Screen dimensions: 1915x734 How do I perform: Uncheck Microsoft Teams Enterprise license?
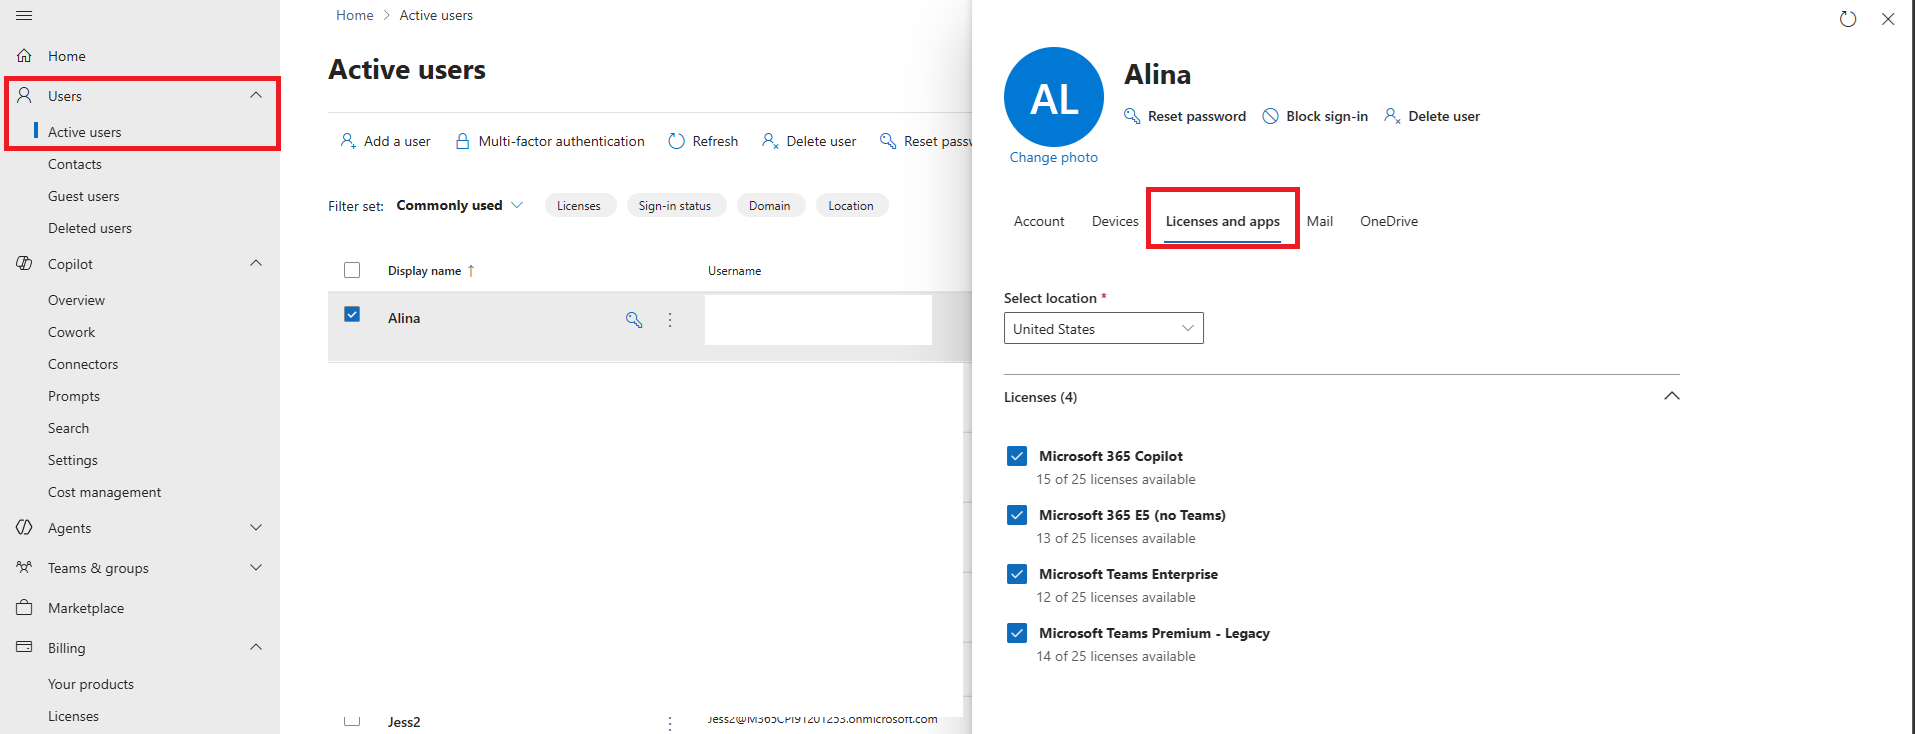pos(1017,574)
